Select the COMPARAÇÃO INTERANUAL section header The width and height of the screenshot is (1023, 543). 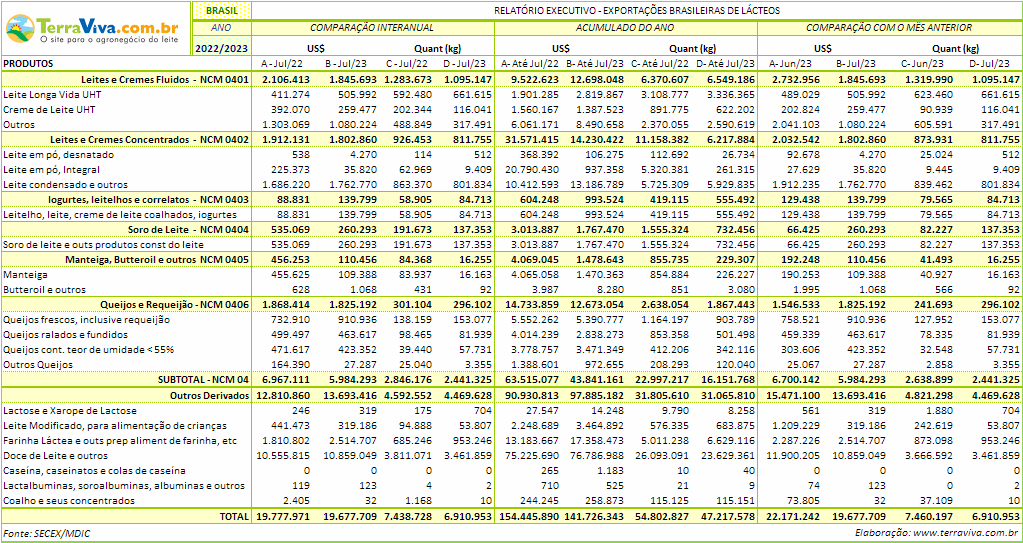(374, 28)
